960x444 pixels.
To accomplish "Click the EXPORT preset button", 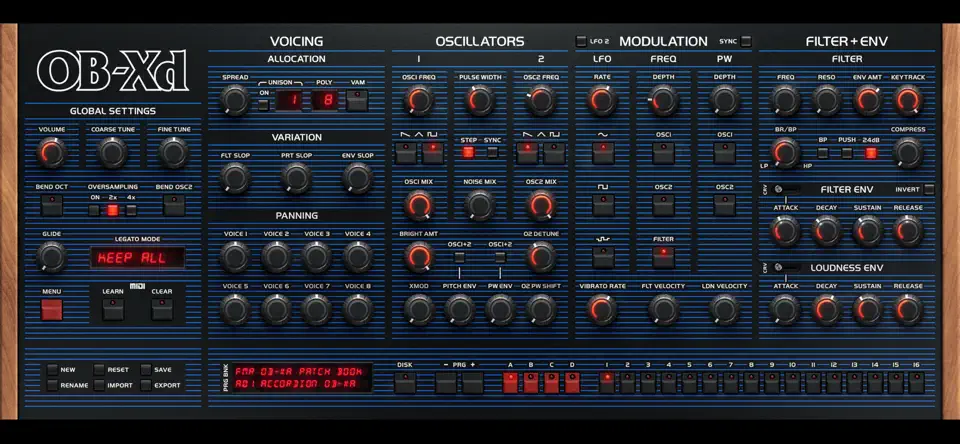I will pos(146,385).
